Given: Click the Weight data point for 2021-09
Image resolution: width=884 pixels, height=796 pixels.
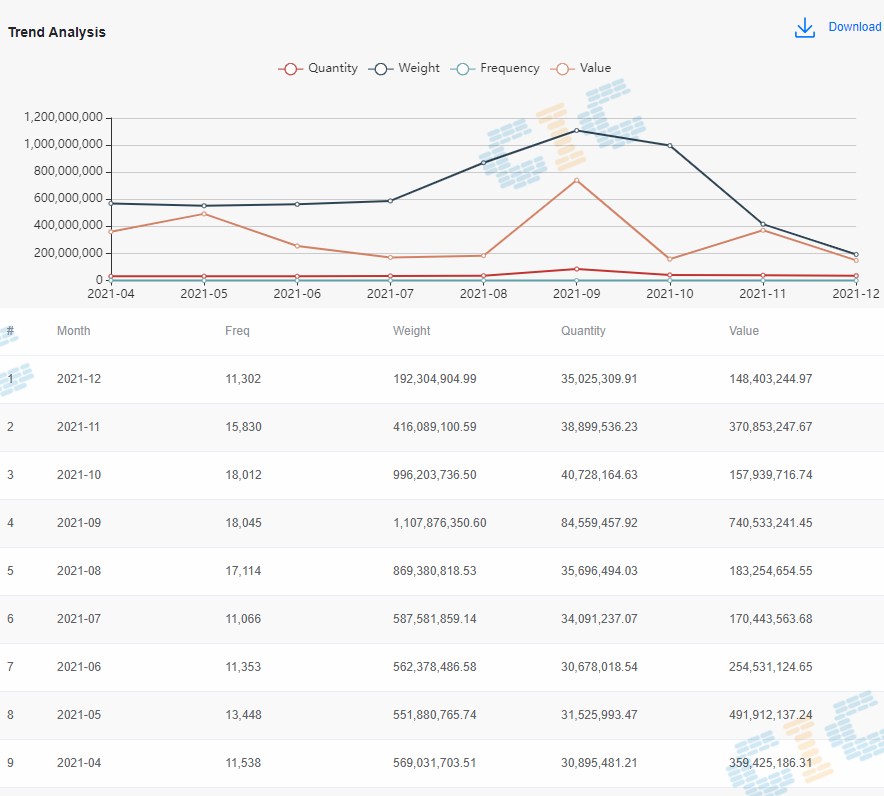Looking at the screenshot, I should (x=576, y=130).
